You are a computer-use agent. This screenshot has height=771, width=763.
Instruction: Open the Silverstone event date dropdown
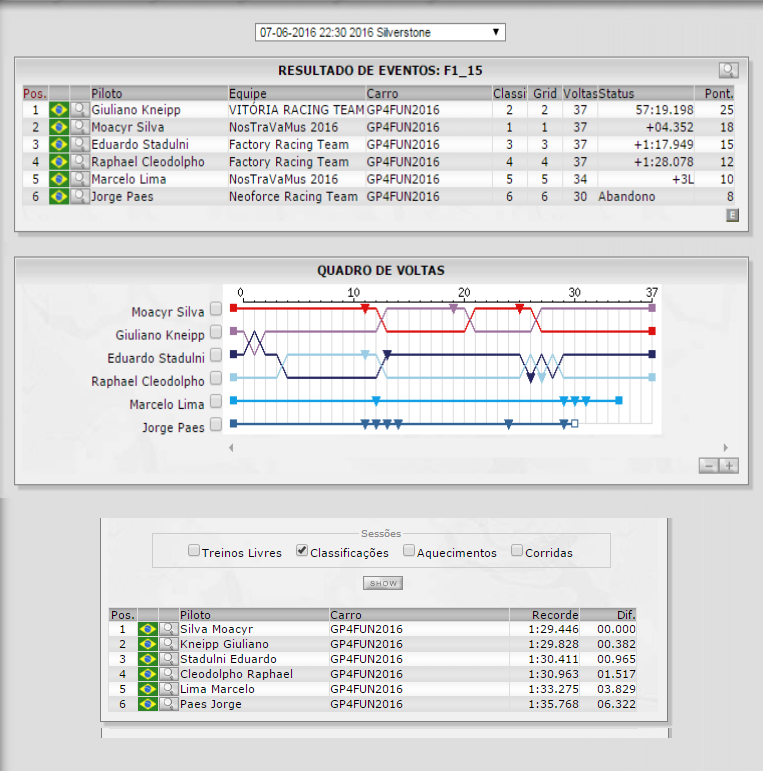(x=380, y=33)
